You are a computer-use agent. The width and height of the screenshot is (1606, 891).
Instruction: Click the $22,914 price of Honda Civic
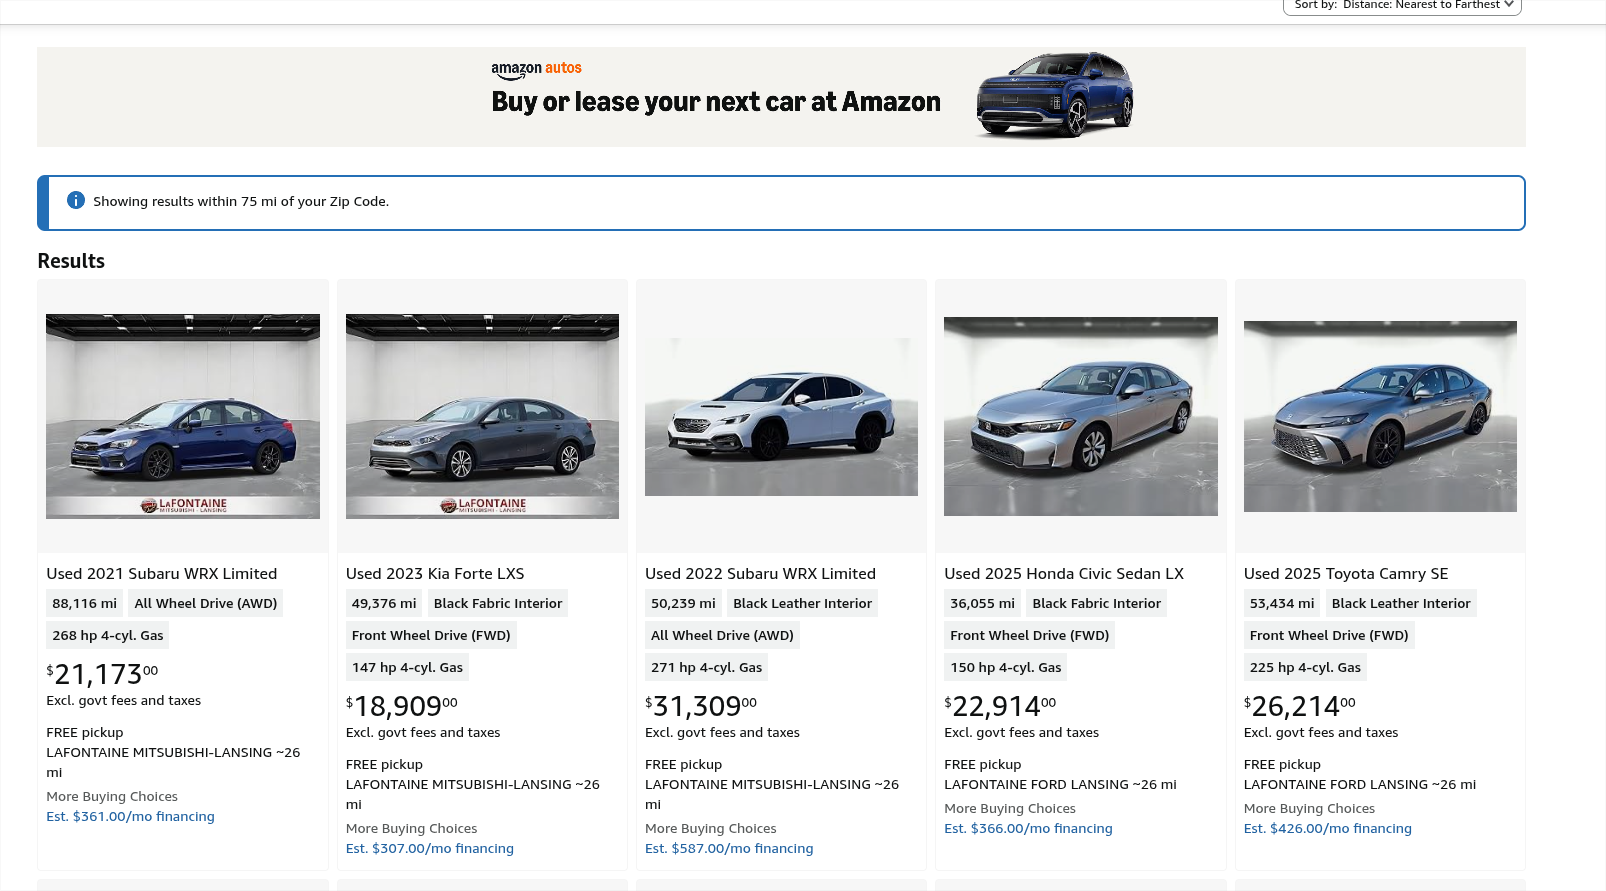(1000, 707)
